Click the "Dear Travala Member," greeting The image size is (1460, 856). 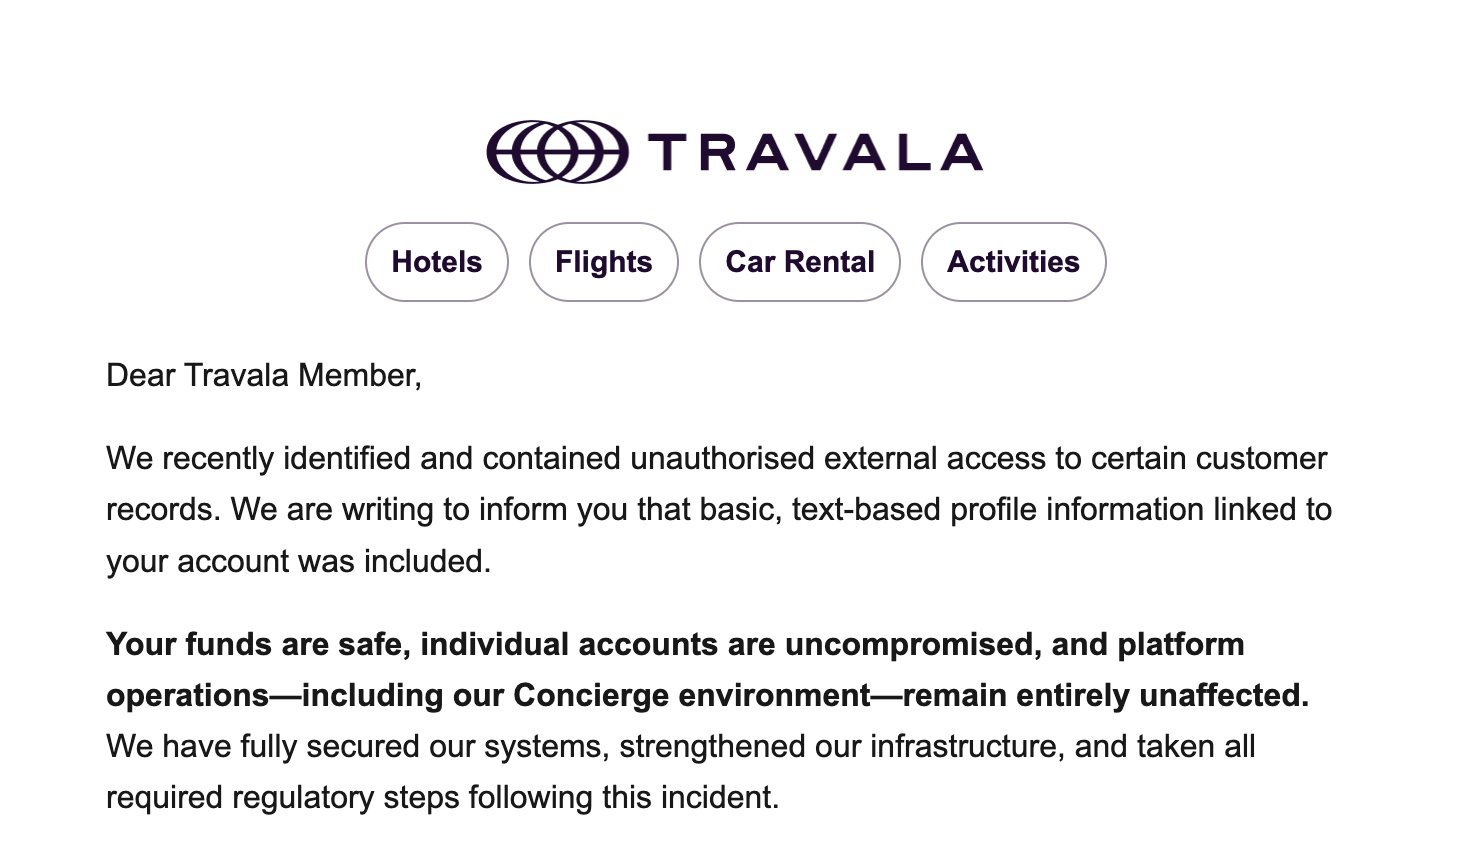pos(264,376)
